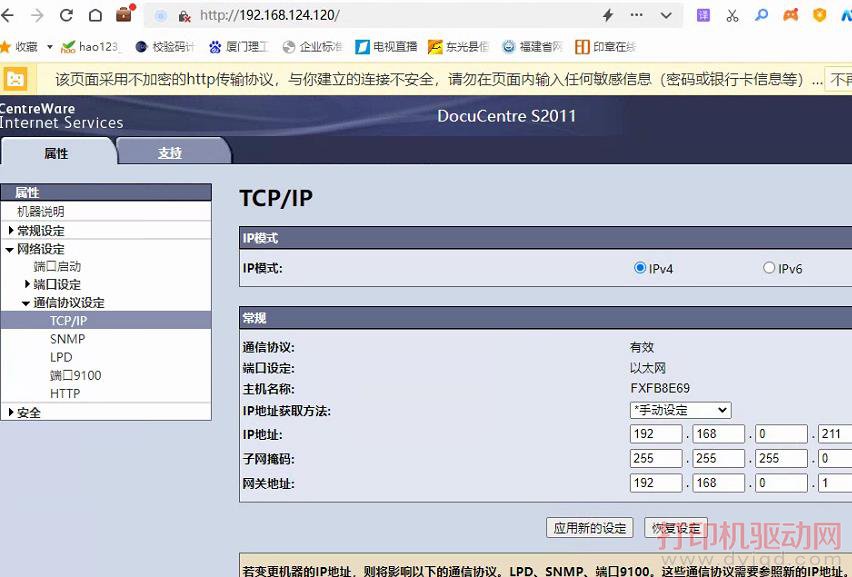Switch to the 支持 tab
Viewport: 852px width, 577px height.
(x=170, y=153)
